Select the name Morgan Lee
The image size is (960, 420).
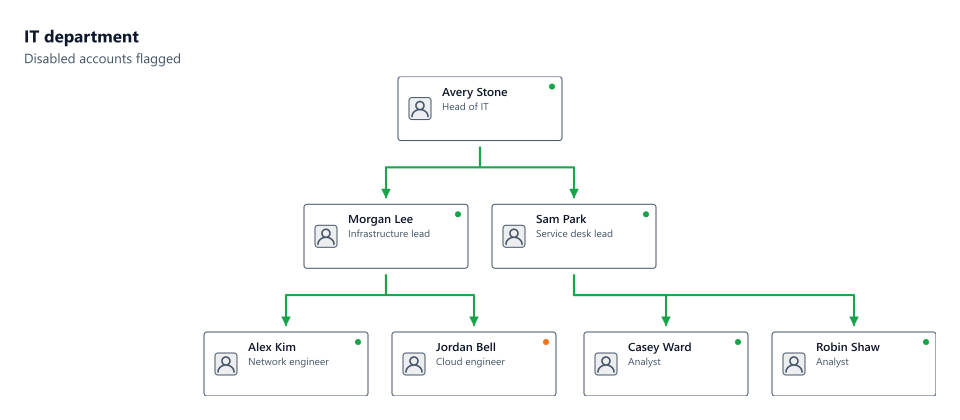point(380,219)
